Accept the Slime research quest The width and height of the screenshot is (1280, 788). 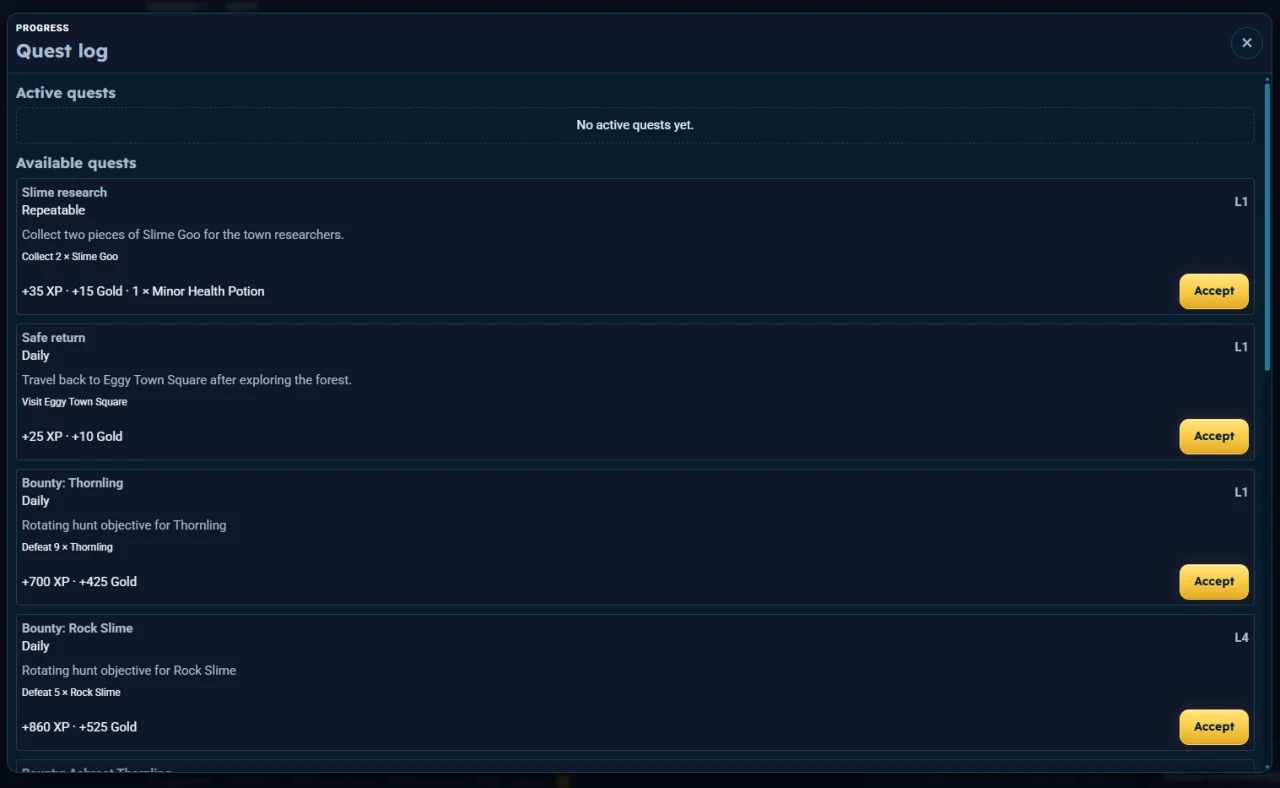click(x=1214, y=291)
